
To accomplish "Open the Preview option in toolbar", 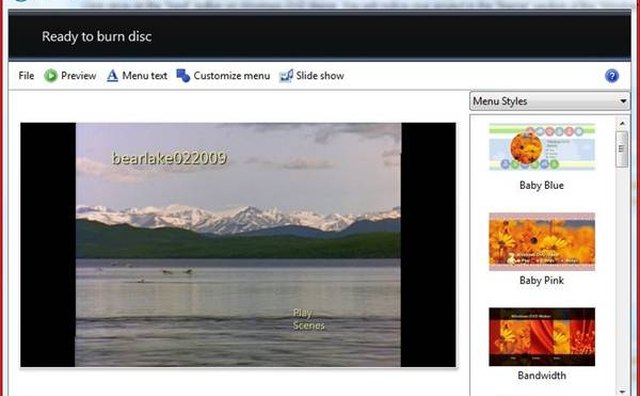I will pyautogui.click(x=78, y=76).
